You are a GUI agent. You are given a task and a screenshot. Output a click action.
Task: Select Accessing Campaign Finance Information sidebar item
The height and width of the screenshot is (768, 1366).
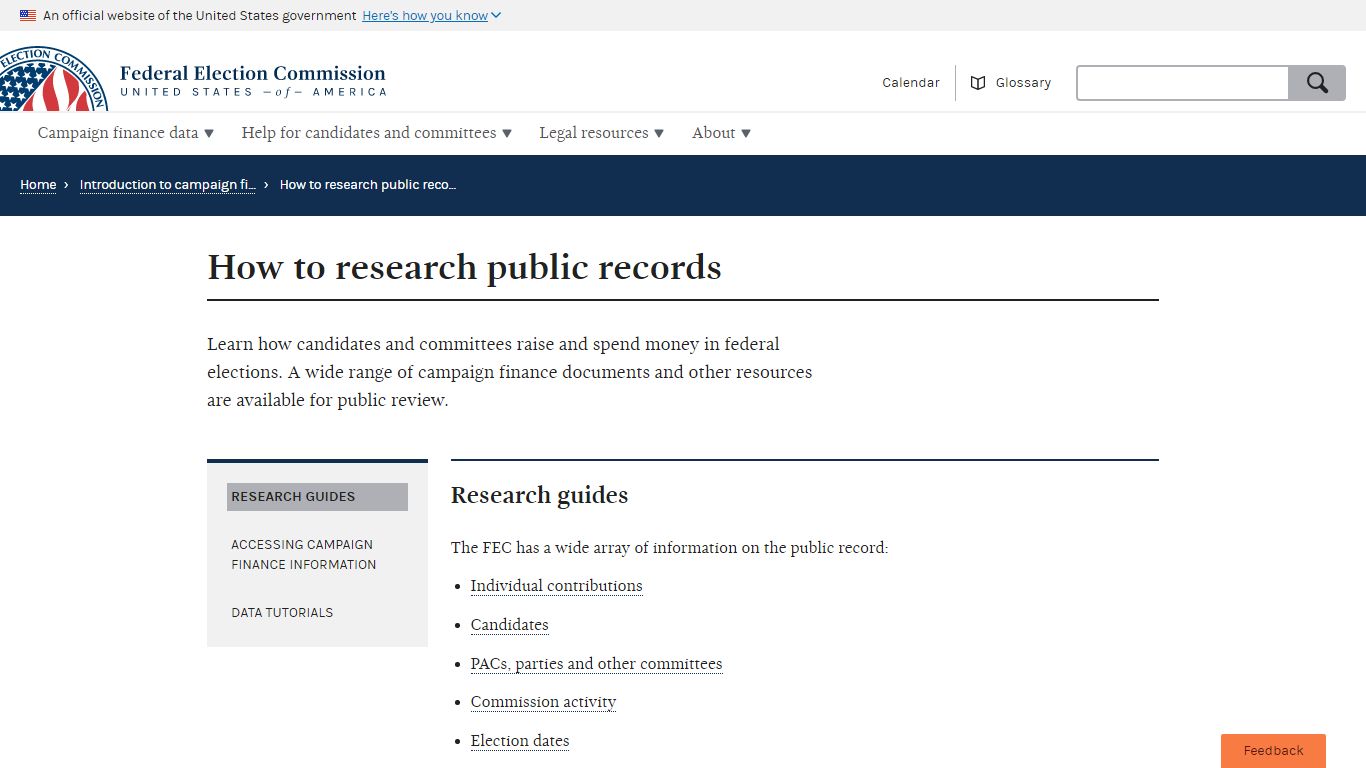pos(304,555)
